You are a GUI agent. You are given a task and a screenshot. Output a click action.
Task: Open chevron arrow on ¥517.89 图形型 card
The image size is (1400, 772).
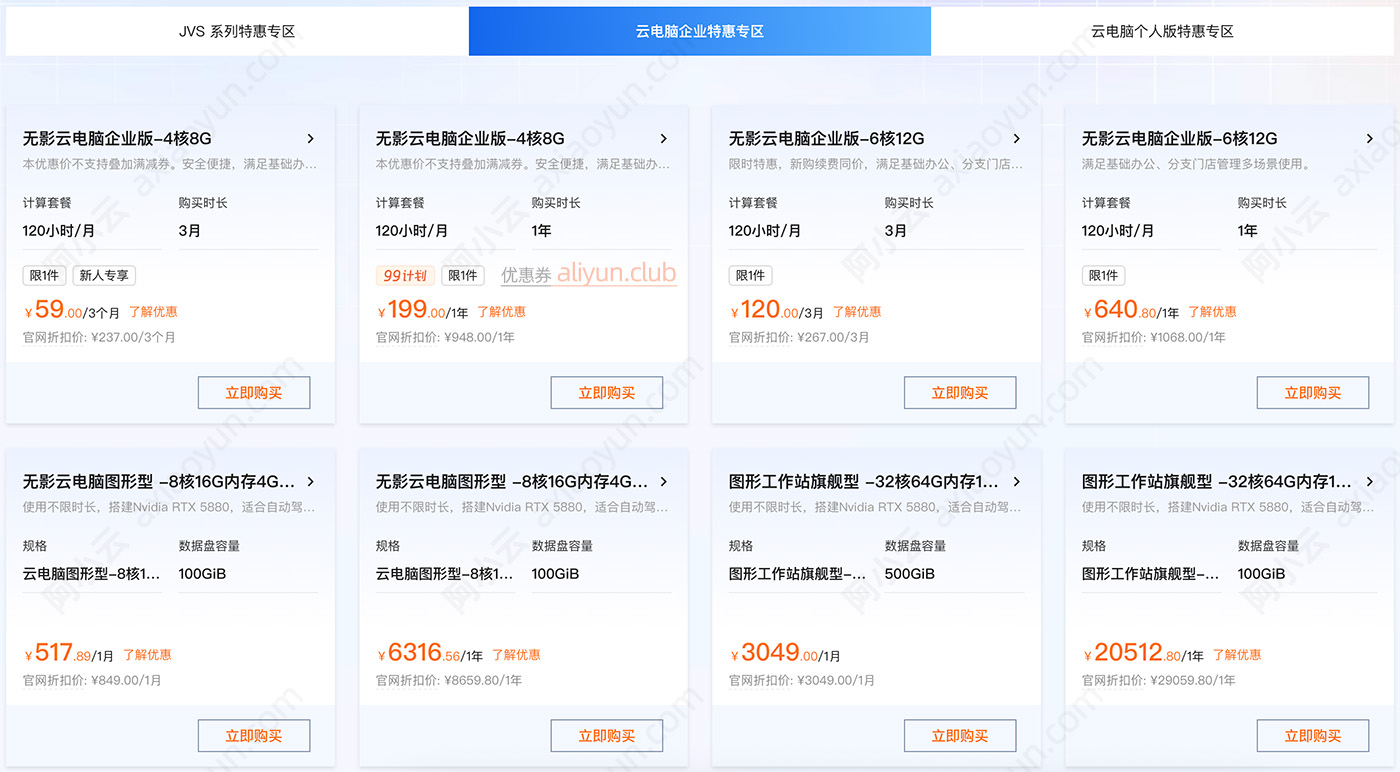[311, 482]
